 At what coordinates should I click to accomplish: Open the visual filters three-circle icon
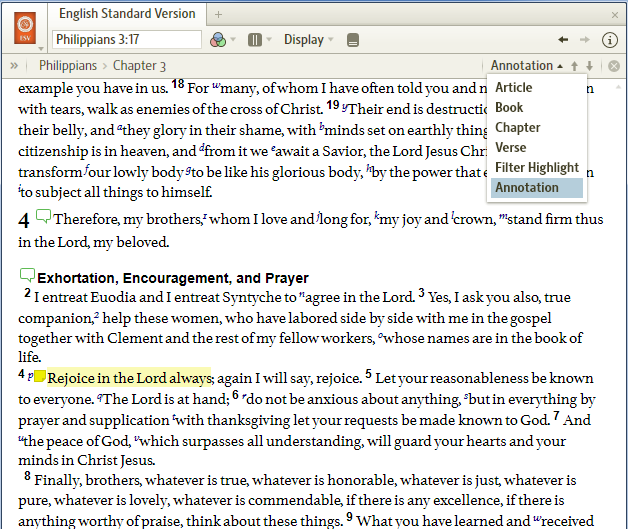(x=218, y=40)
